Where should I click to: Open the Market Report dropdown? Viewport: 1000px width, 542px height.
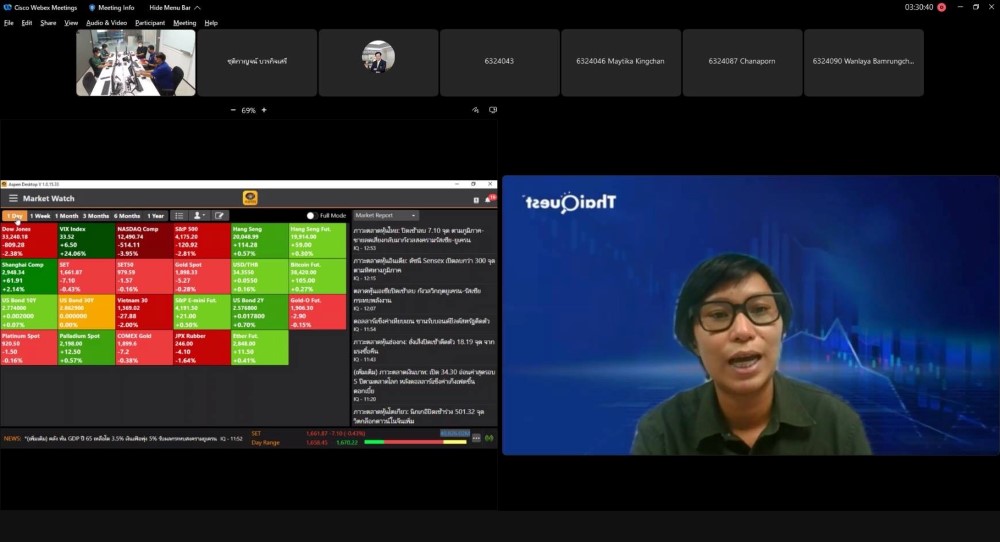coord(386,216)
